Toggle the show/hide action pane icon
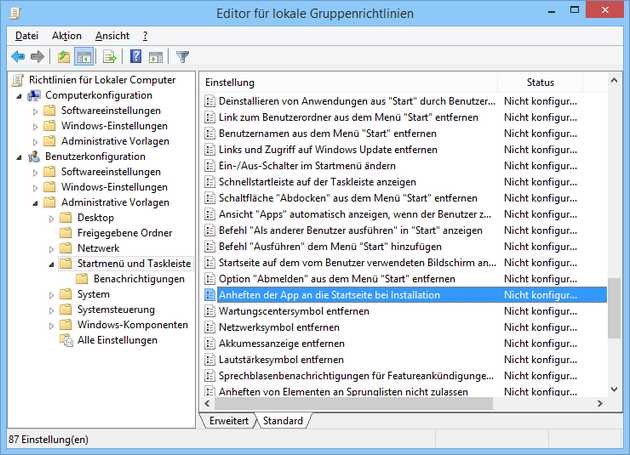Image resolution: width=630 pixels, height=455 pixels. coord(155,56)
